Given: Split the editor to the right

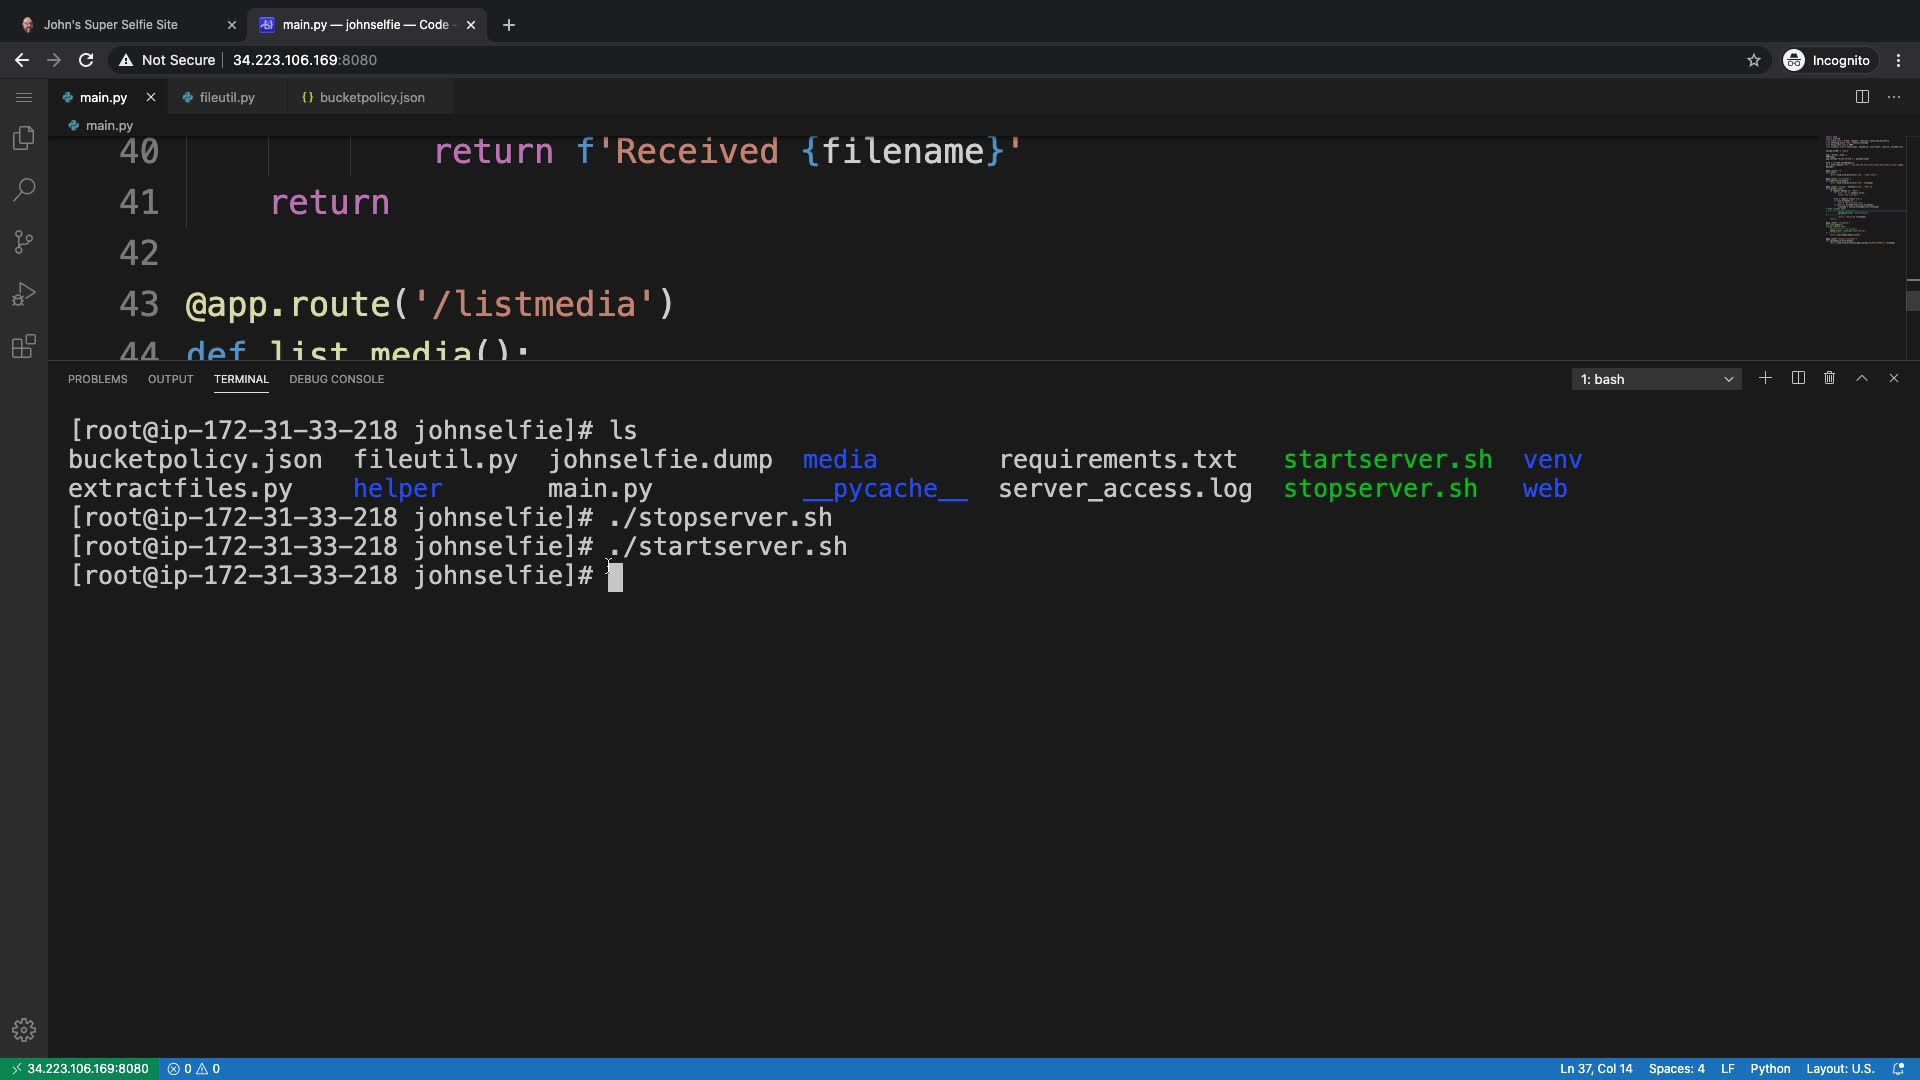Looking at the screenshot, I should point(1862,97).
